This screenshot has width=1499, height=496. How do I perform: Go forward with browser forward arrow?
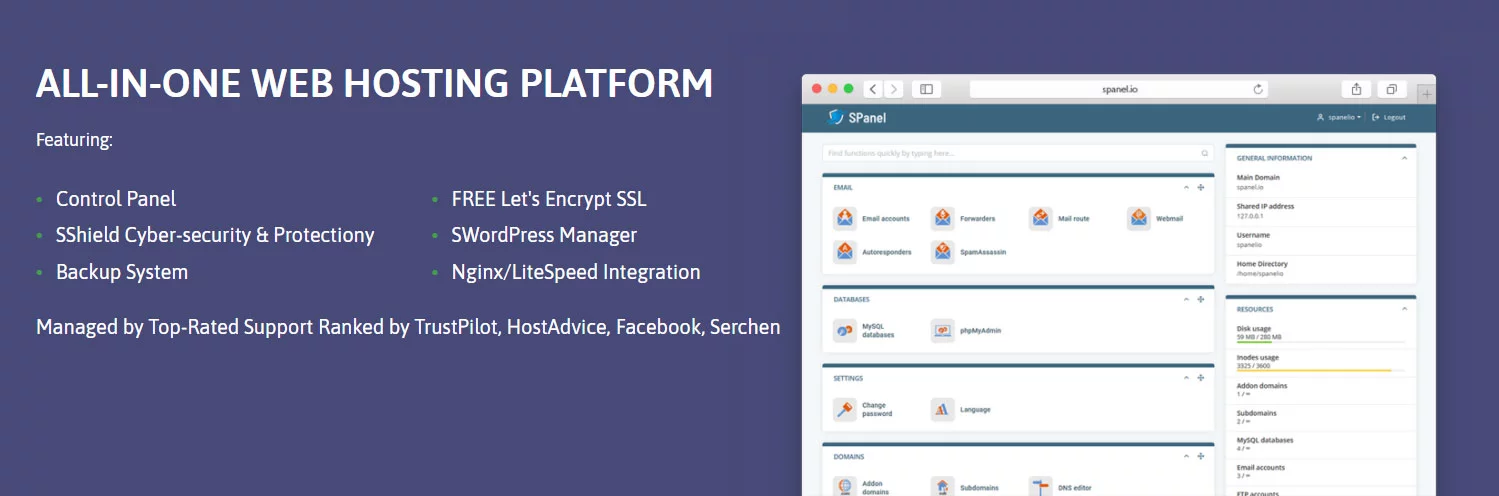[893, 89]
